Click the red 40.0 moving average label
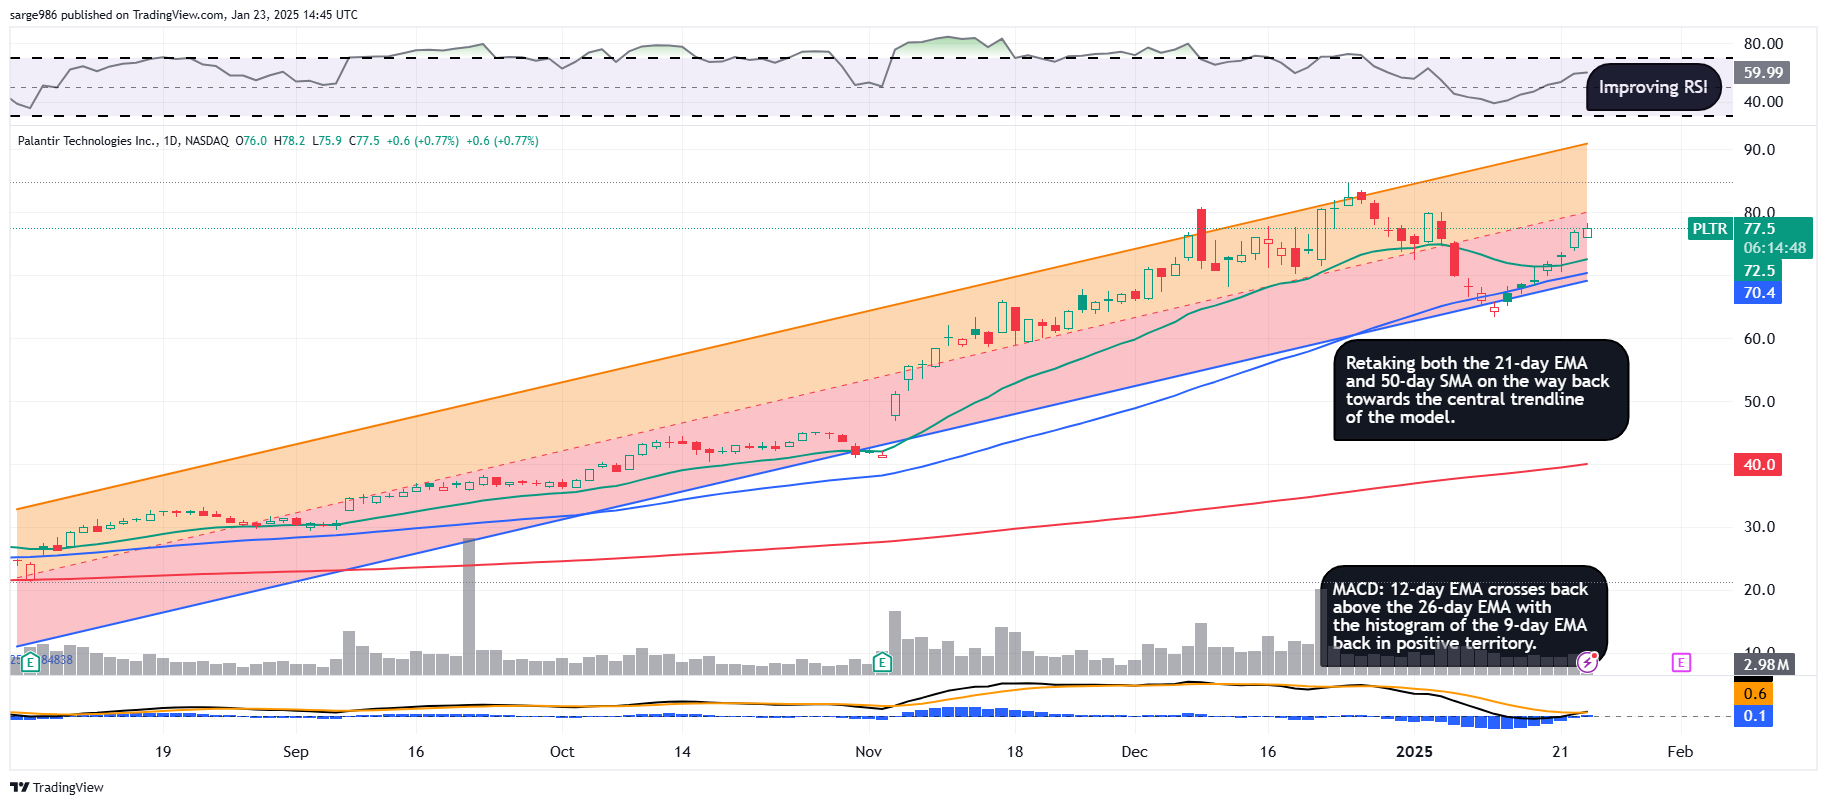Viewport: 1827px width, 805px height. pos(1758,465)
